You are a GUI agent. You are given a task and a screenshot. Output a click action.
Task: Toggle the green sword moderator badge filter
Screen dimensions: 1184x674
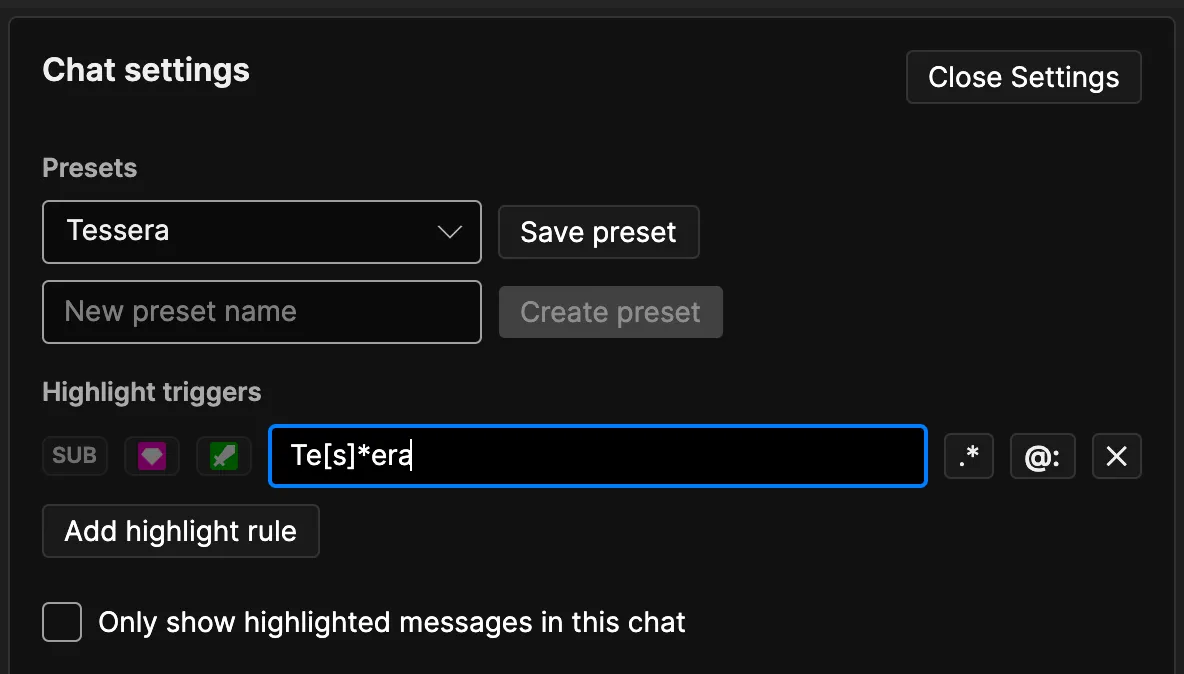pyautogui.click(x=224, y=456)
